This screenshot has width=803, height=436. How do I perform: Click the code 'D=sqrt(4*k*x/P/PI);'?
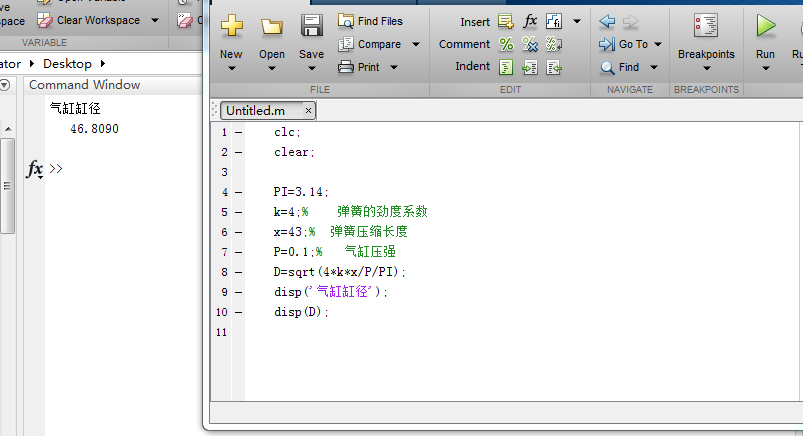point(339,272)
